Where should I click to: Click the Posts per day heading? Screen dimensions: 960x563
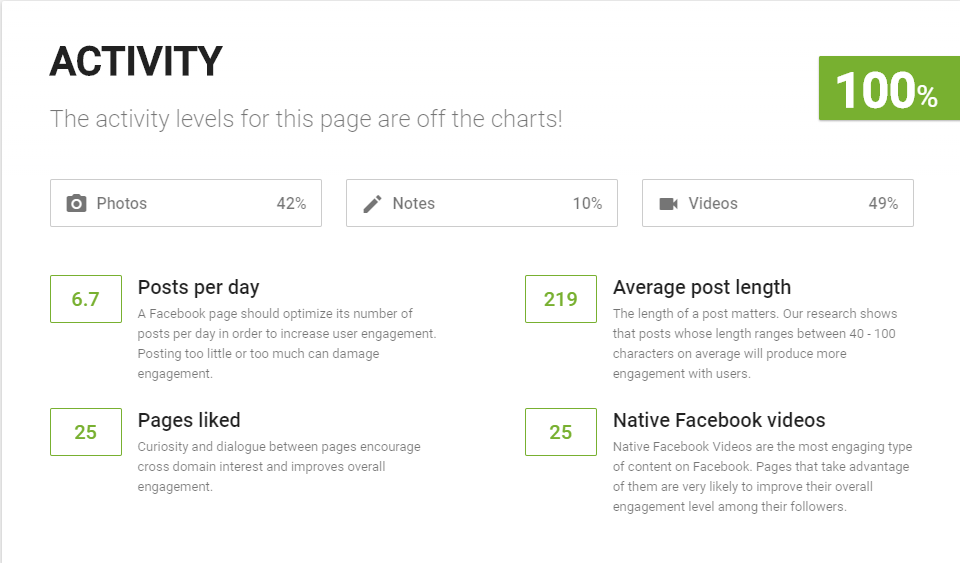pos(198,287)
